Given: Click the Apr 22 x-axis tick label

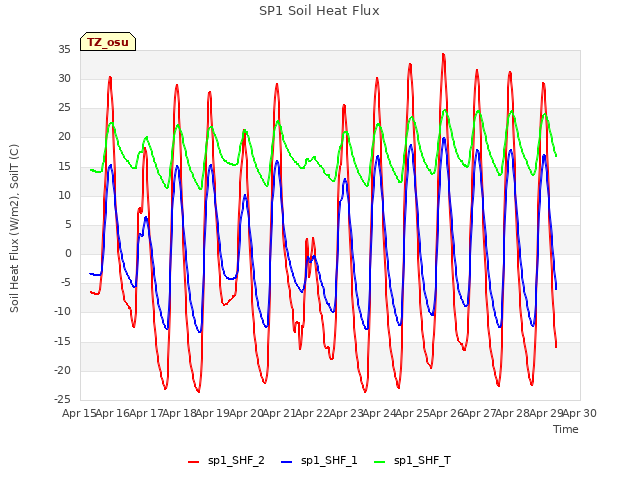Looking at the screenshot, I should pos(313,413).
